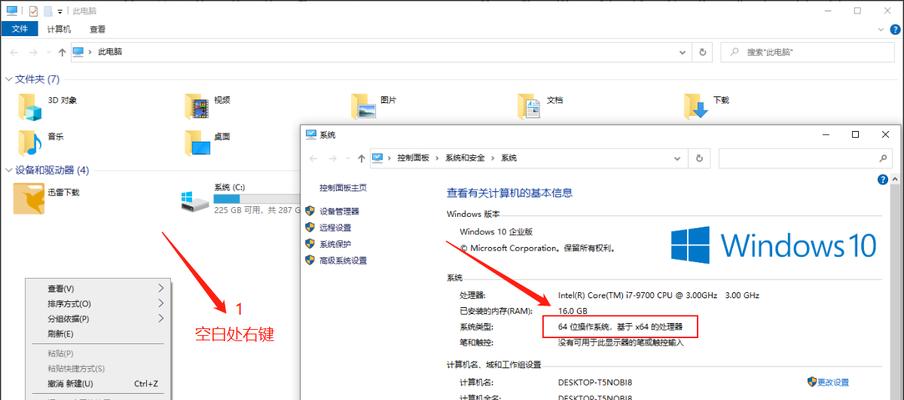The image size is (904, 400).
Task: Click the 控制面板 breadcrumb segment
Action: coord(413,158)
